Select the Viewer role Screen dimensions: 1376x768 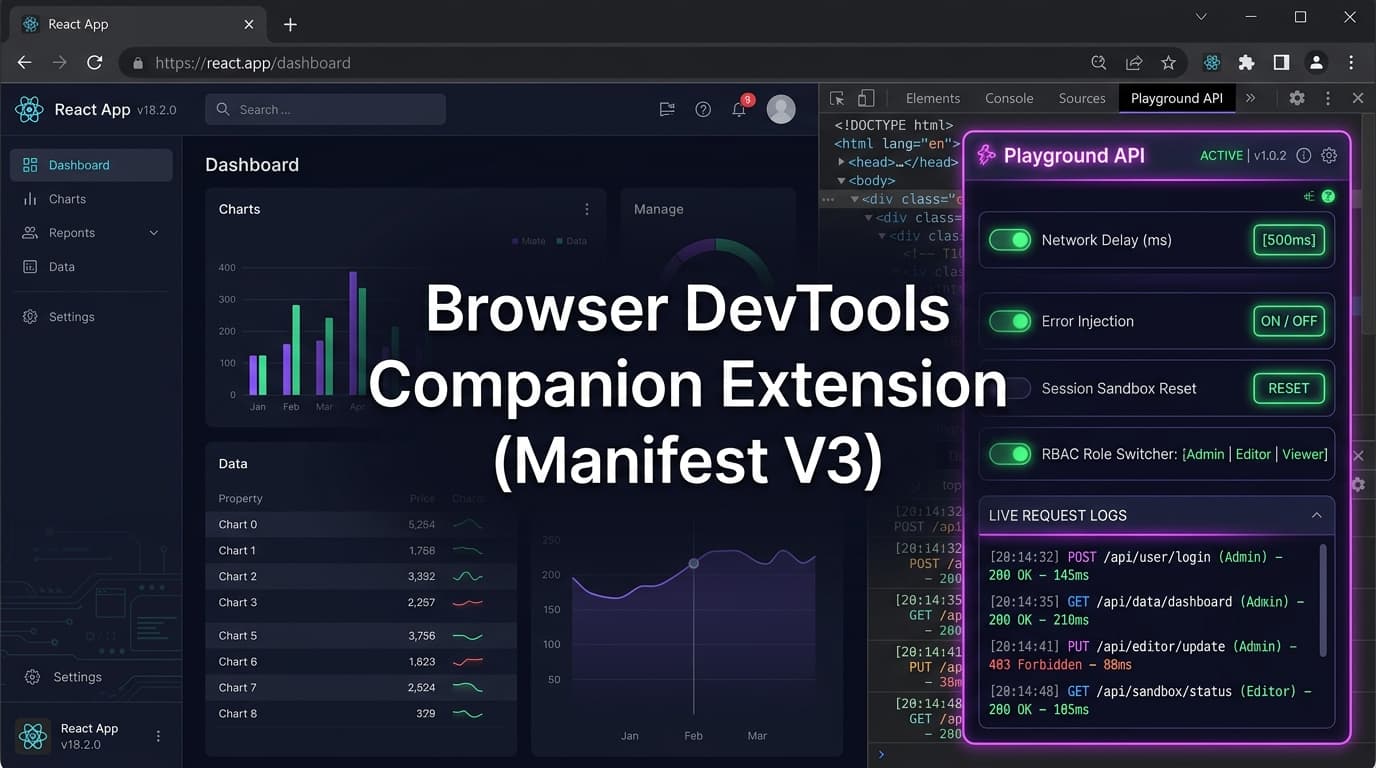pos(1304,454)
